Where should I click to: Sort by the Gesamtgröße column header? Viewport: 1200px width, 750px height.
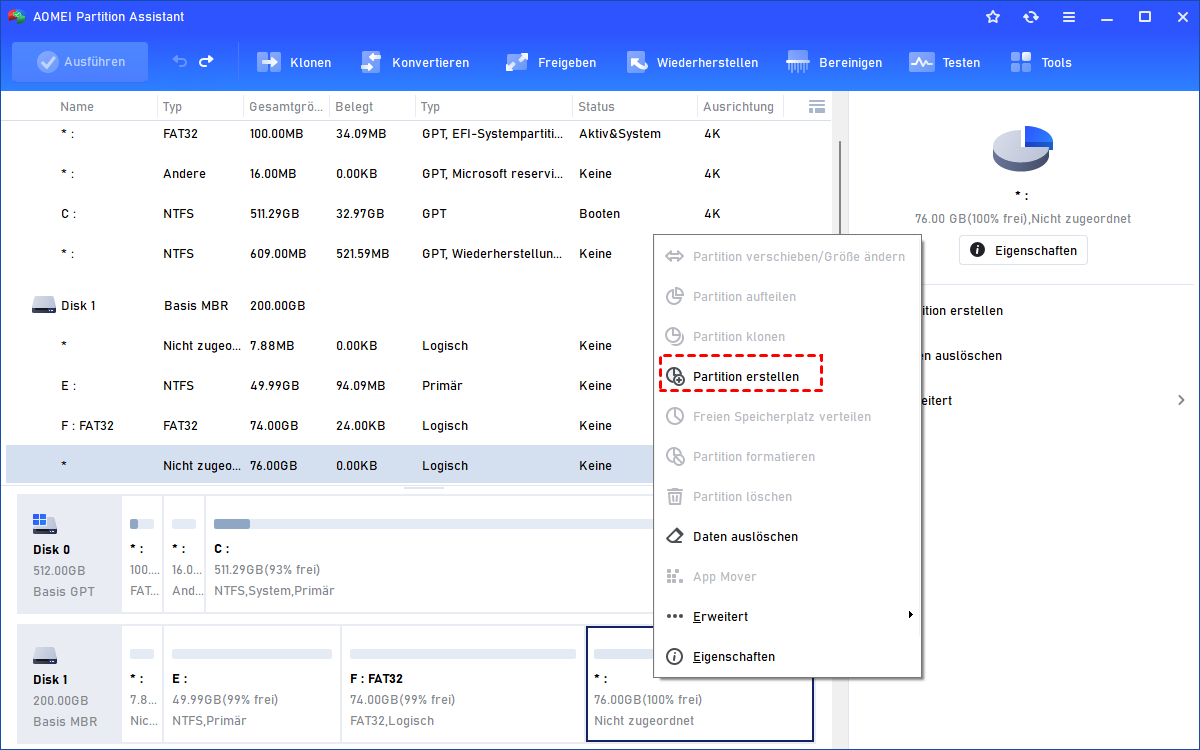click(285, 106)
